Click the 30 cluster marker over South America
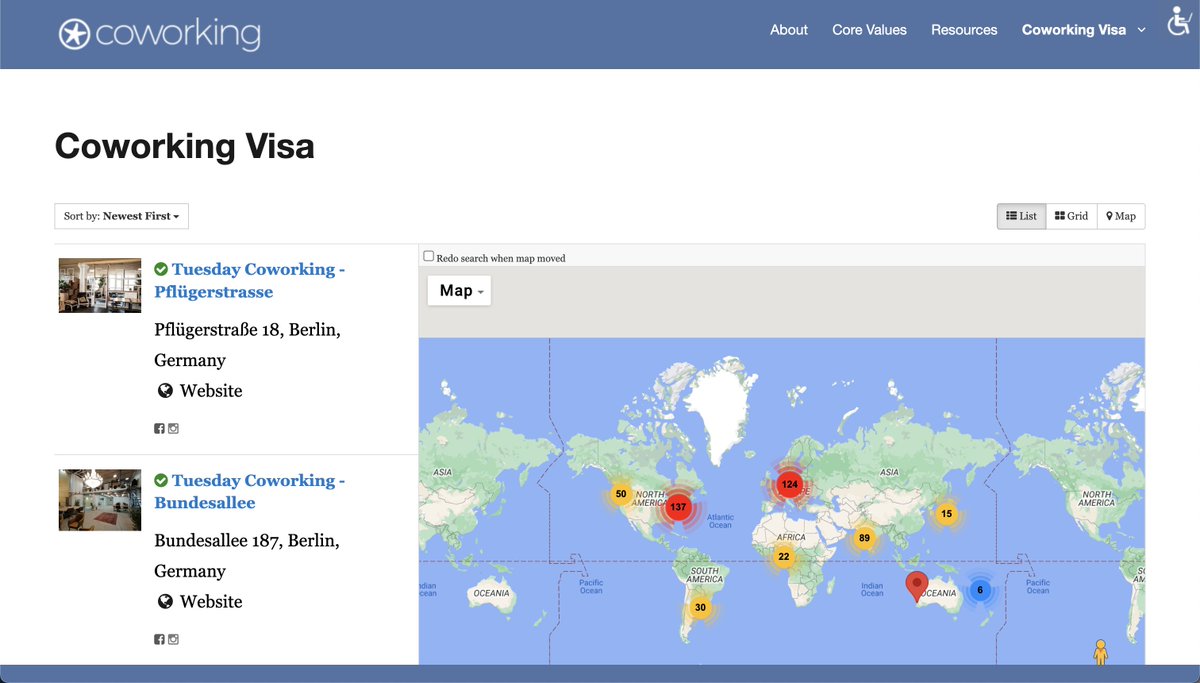This screenshot has height=683, width=1200. 700,607
